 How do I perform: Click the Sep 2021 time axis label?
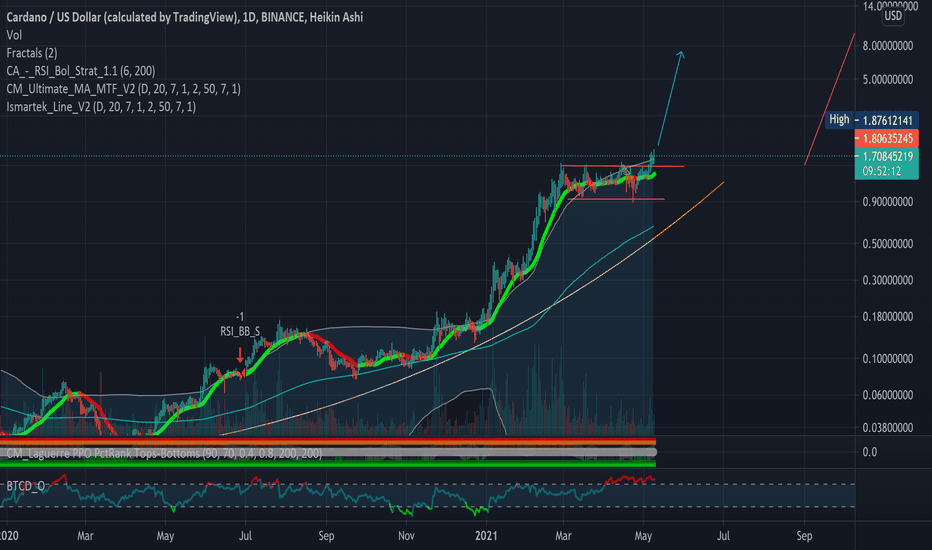[x=804, y=536]
